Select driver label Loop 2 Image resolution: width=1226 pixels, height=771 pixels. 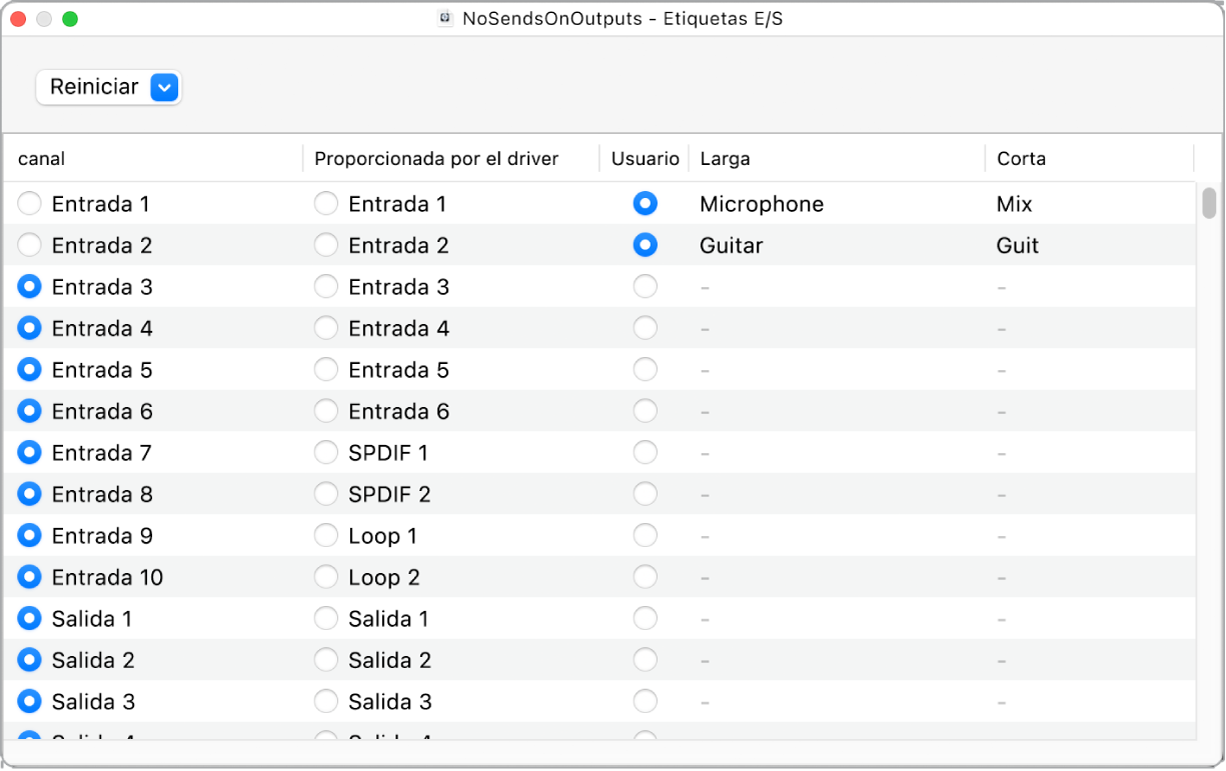(x=326, y=577)
